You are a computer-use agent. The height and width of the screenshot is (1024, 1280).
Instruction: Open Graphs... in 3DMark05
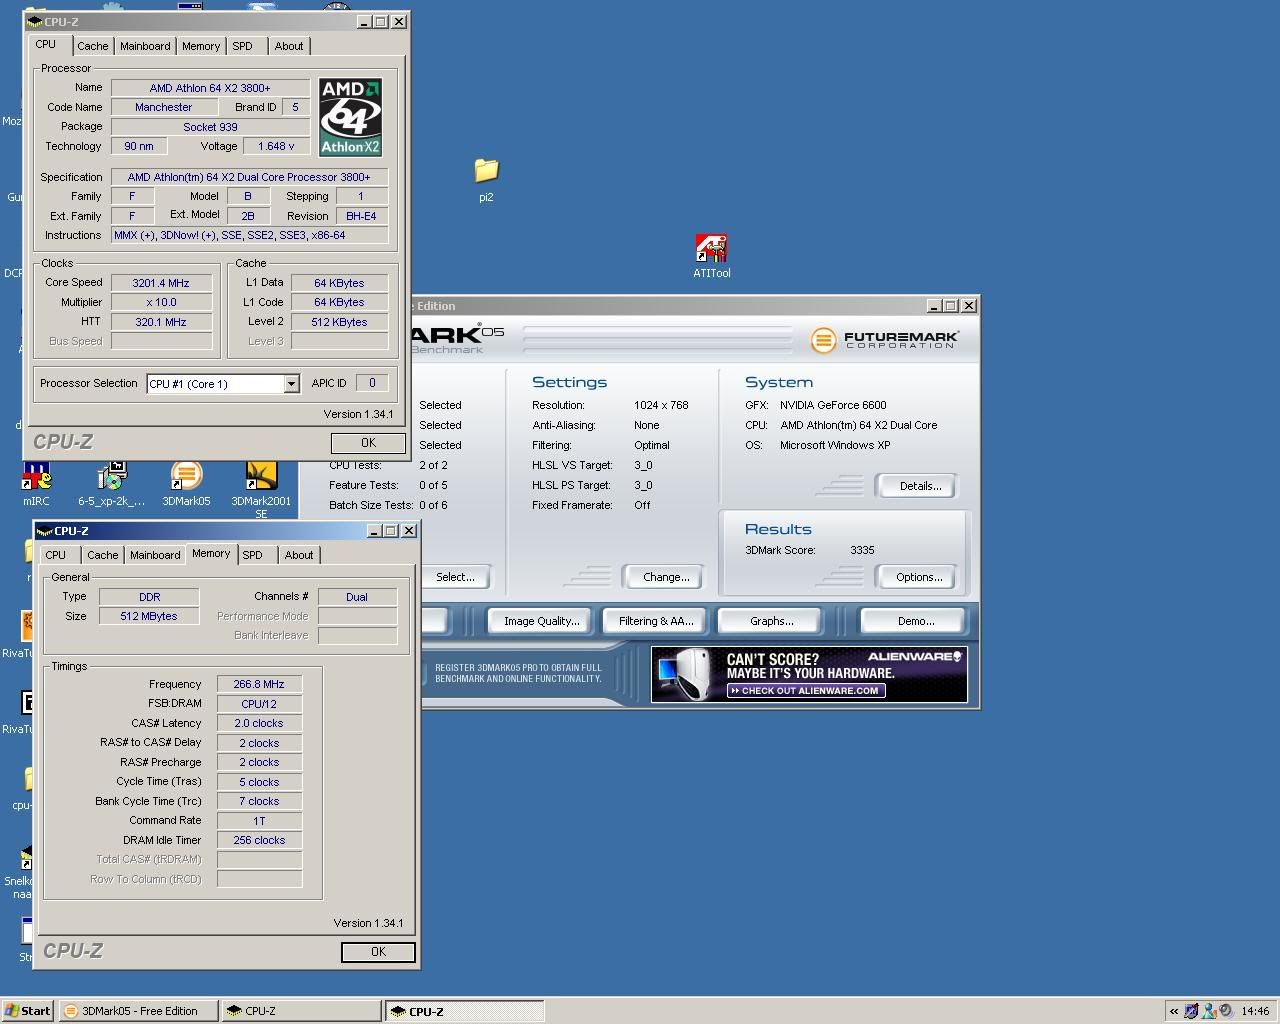coord(771,621)
